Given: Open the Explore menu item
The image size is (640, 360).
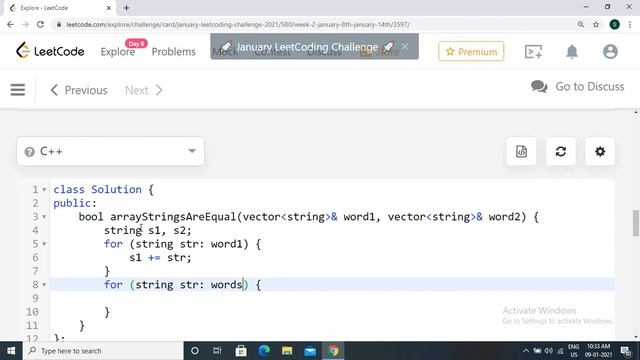Looking at the screenshot, I should coord(118,52).
